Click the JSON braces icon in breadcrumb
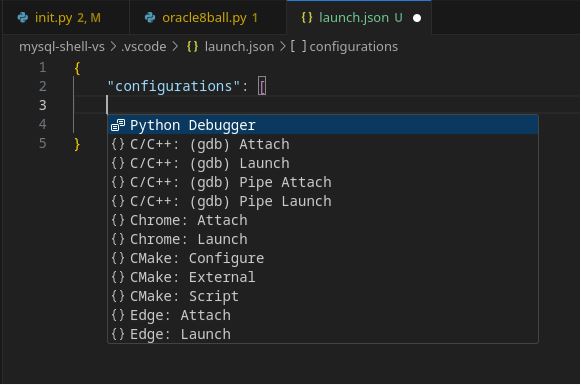 click(192, 47)
